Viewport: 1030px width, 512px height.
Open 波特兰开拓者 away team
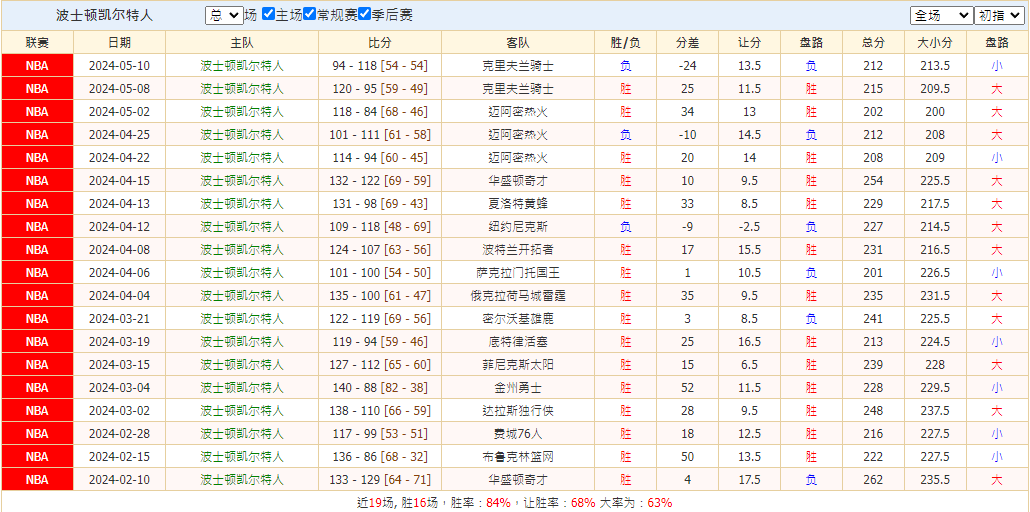[x=518, y=250]
